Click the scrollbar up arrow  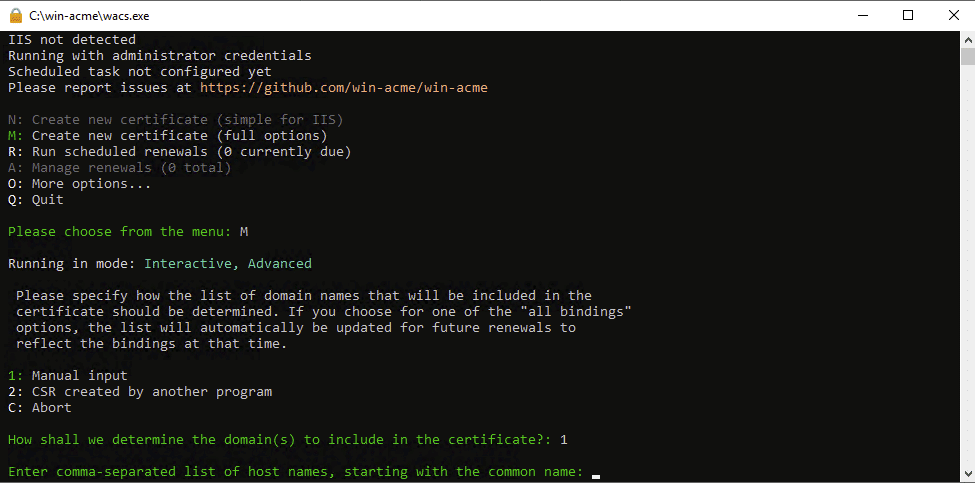pos(968,39)
